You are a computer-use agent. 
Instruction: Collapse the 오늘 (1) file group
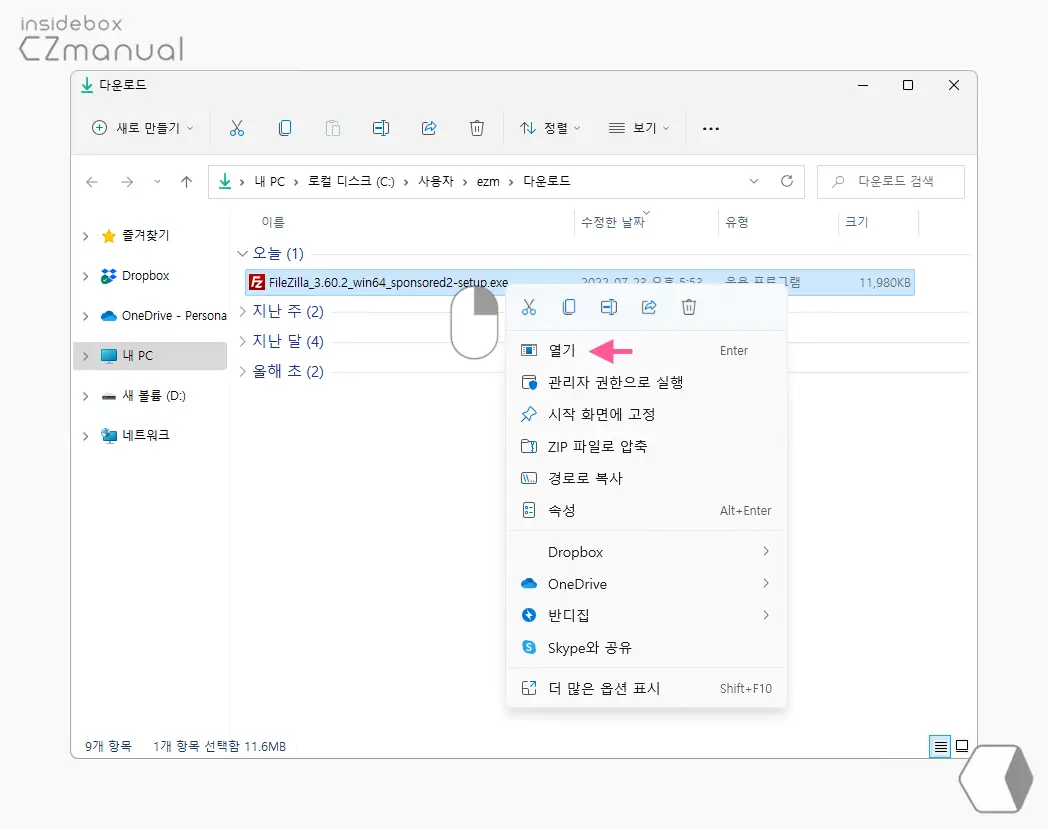tap(242, 253)
